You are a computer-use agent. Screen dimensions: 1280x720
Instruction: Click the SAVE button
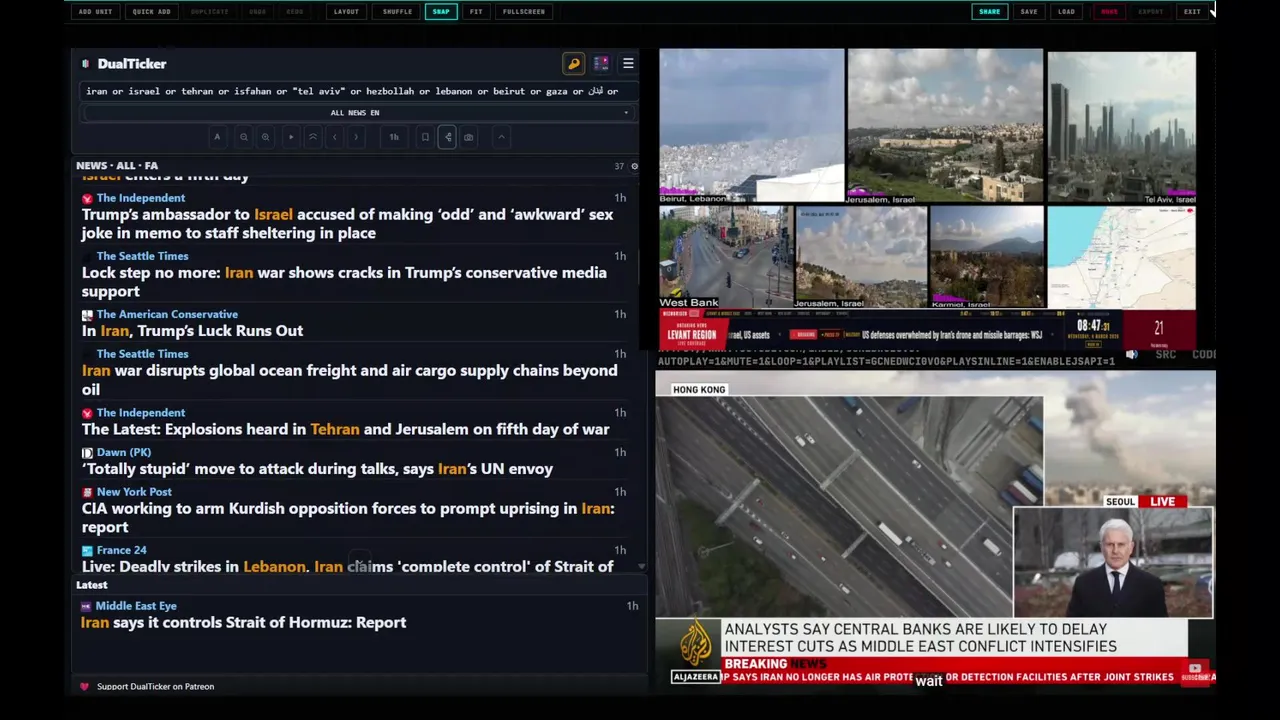pyautogui.click(x=1029, y=12)
